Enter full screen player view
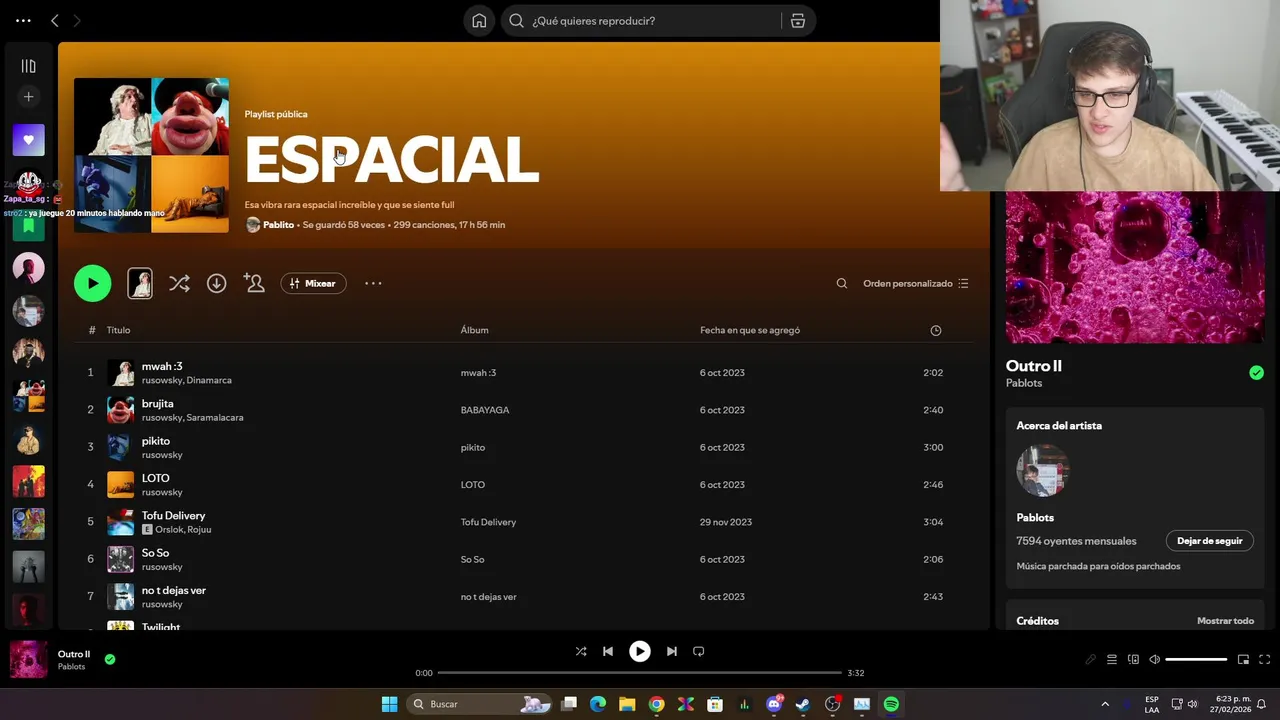Viewport: 1280px width, 720px height. (1265, 659)
